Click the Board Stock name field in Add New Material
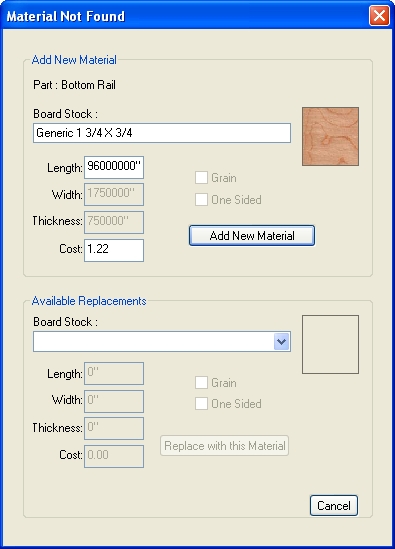395x549 pixels. [162, 133]
